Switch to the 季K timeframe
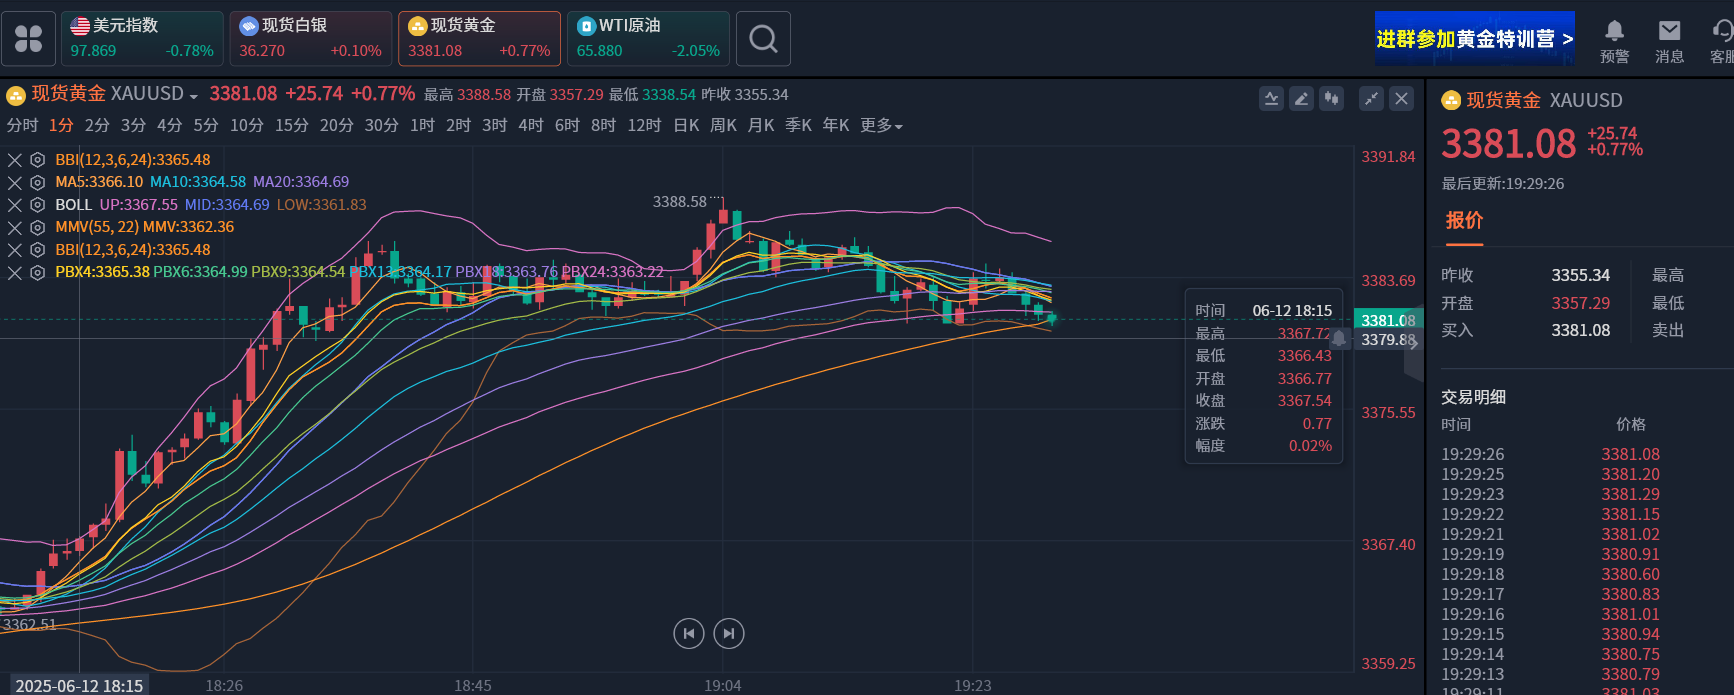The width and height of the screenshot is (1734, 695). (x=798, y=125)
